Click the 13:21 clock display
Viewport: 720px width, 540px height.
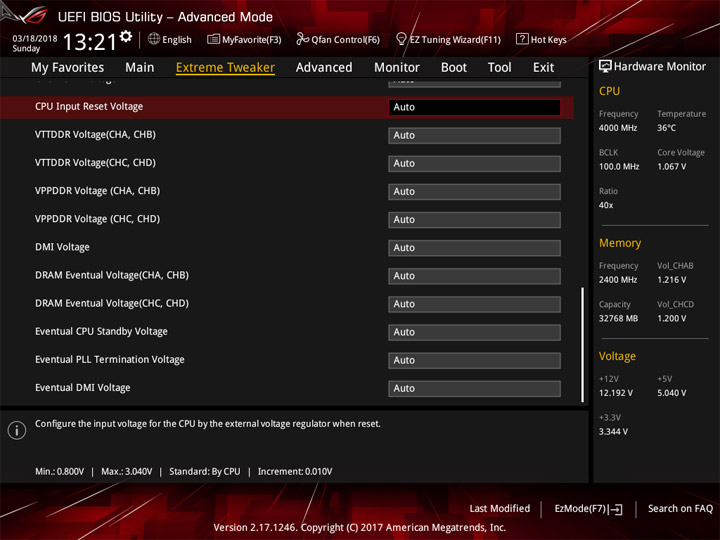90,42
